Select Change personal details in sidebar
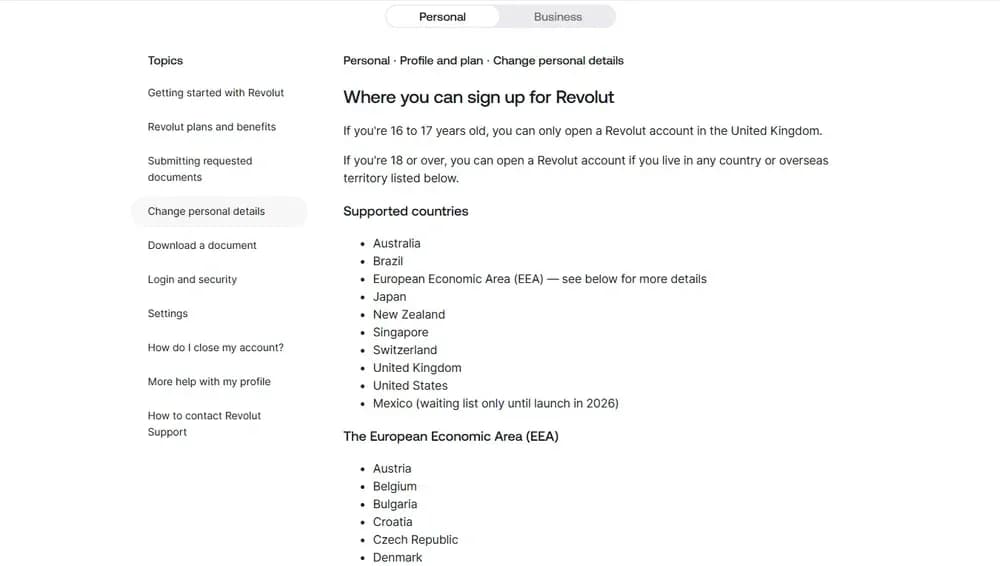 click(x=207, y=212)
